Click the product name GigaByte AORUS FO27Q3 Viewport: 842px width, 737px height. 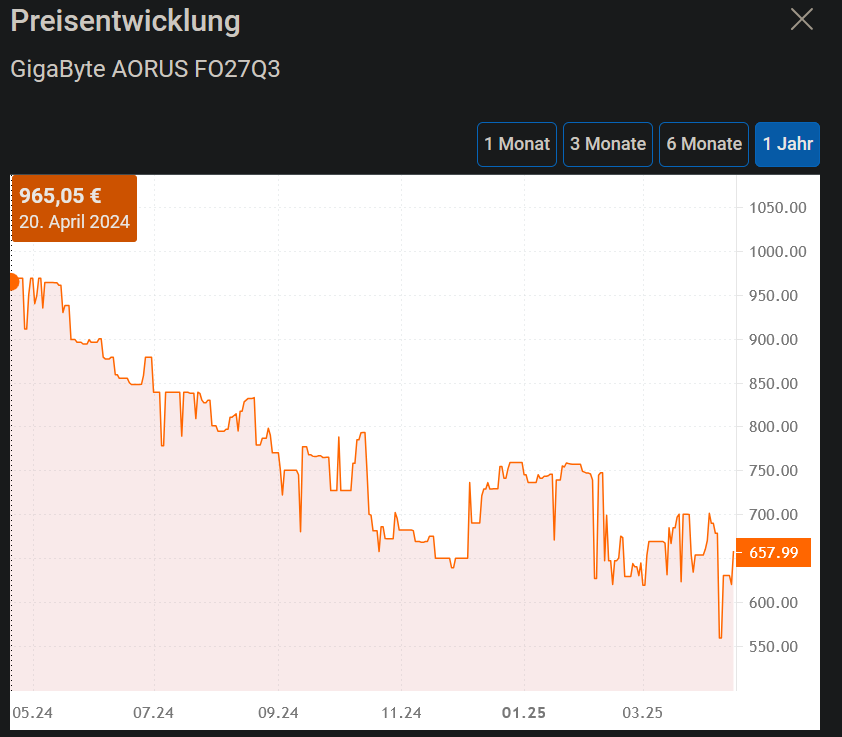[x=145, y=69]
